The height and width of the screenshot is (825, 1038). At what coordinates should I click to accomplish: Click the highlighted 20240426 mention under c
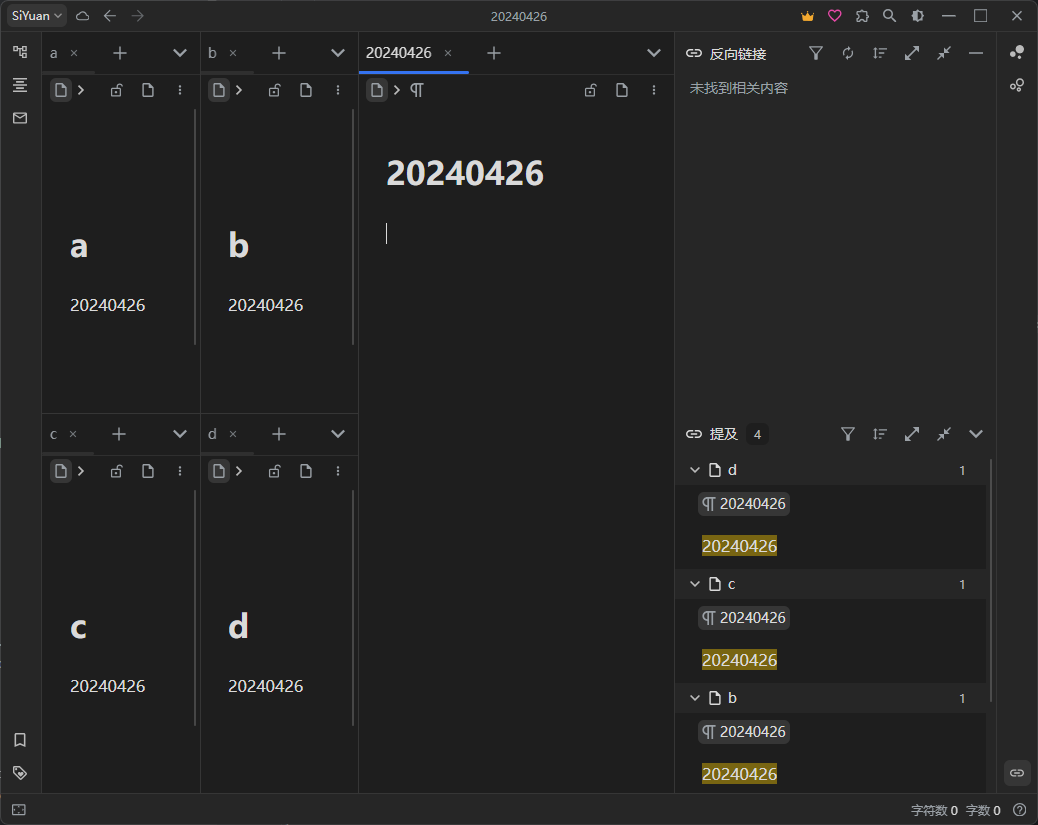739,660
